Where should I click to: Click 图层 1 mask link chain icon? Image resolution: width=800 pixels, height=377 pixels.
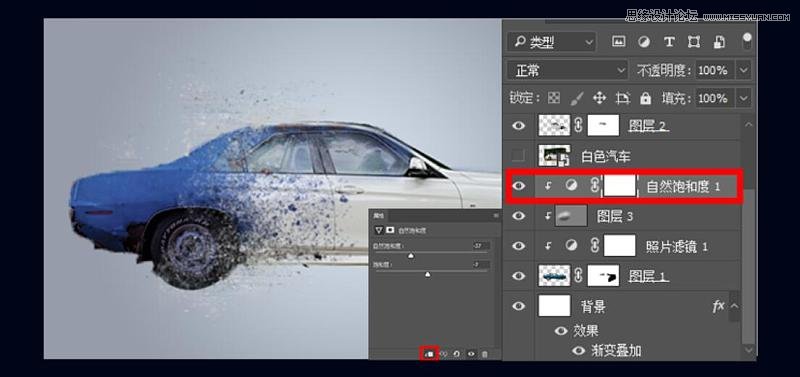[x=578, y=276]
